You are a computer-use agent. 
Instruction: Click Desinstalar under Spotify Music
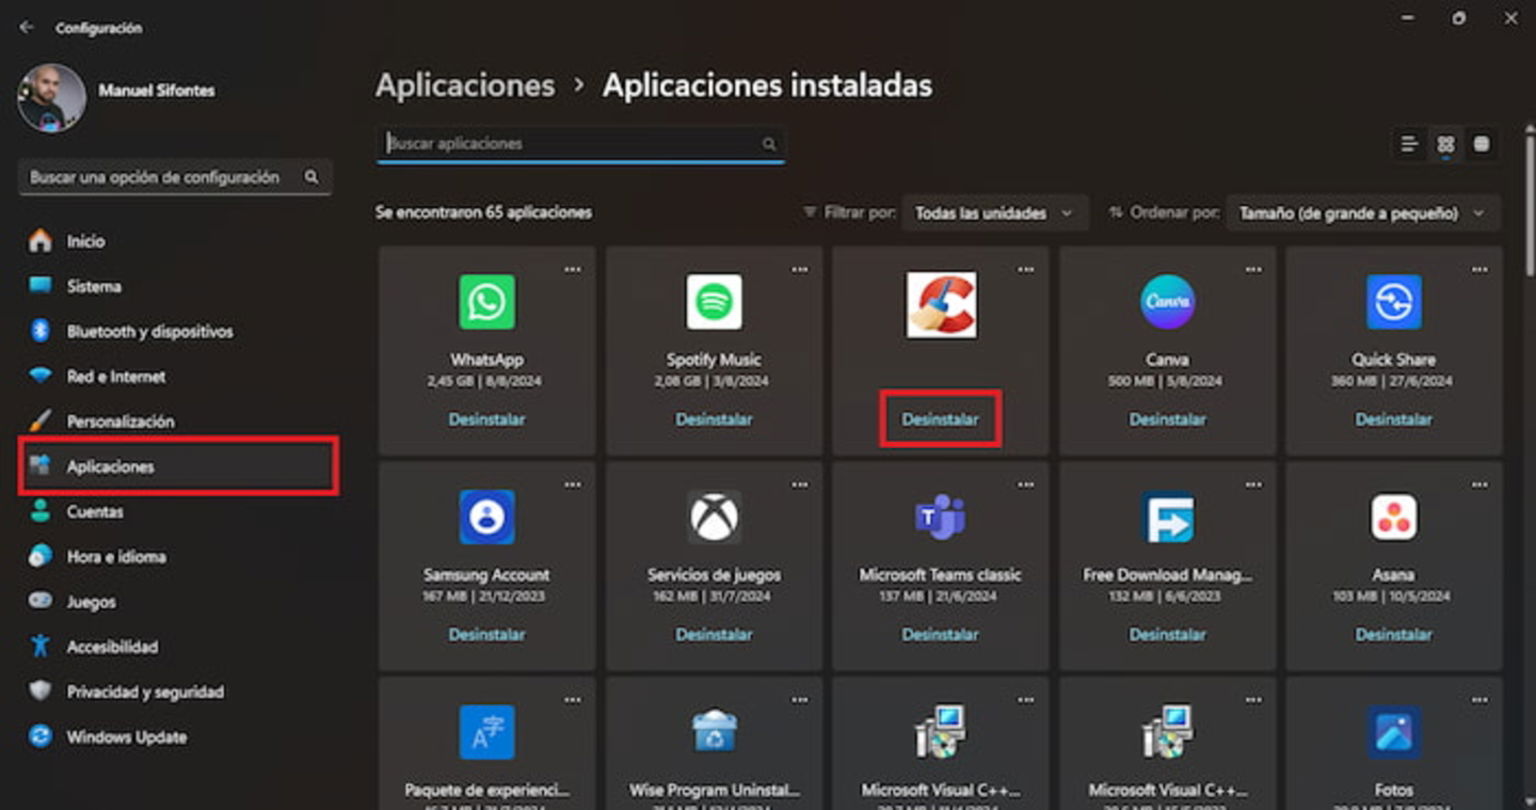coord(714,419)
